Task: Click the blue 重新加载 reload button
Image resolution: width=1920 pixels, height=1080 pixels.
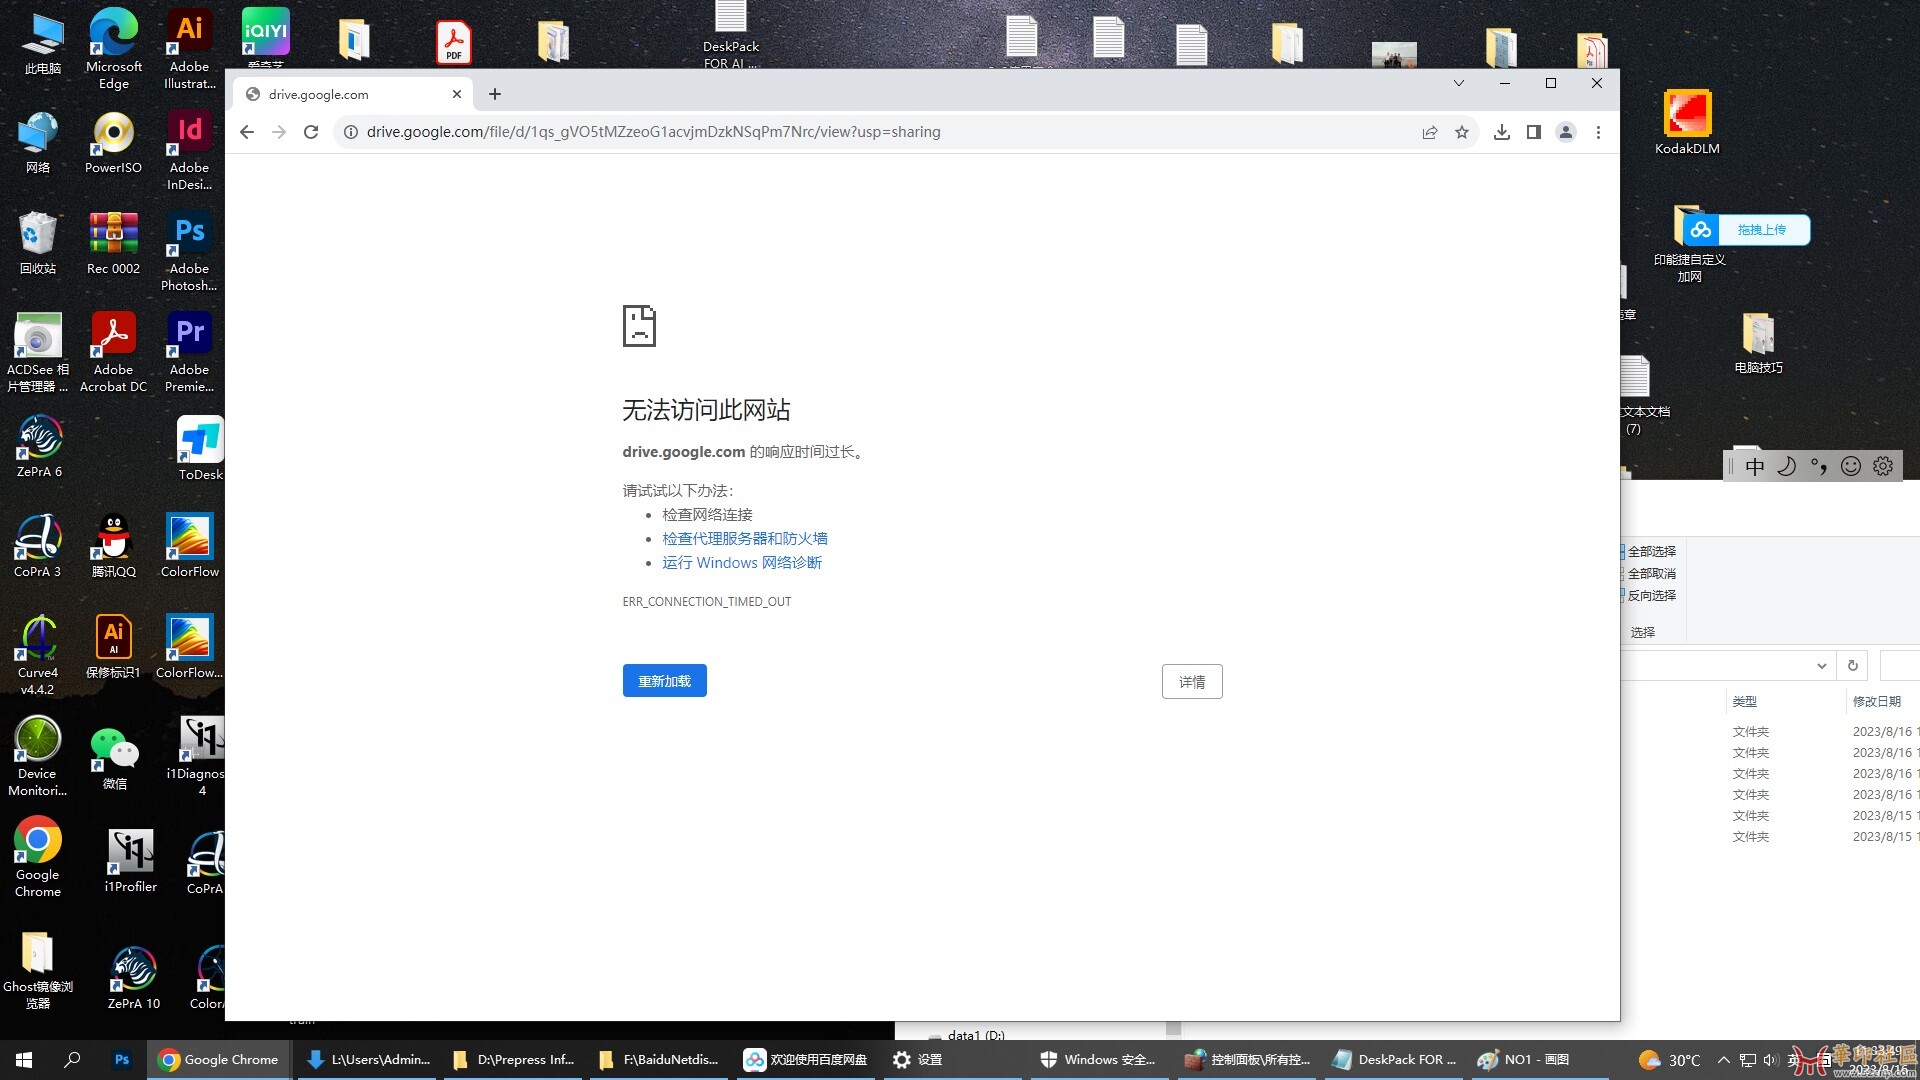Action: click(x=664, y=681)
